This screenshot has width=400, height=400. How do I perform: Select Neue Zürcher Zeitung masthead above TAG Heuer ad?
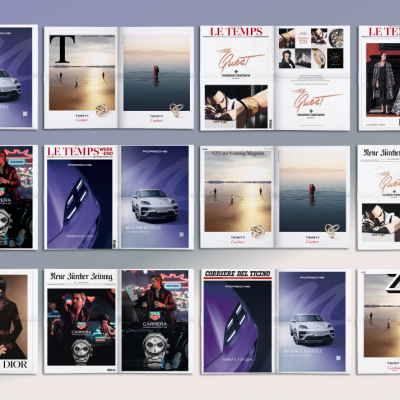[81, 276]
